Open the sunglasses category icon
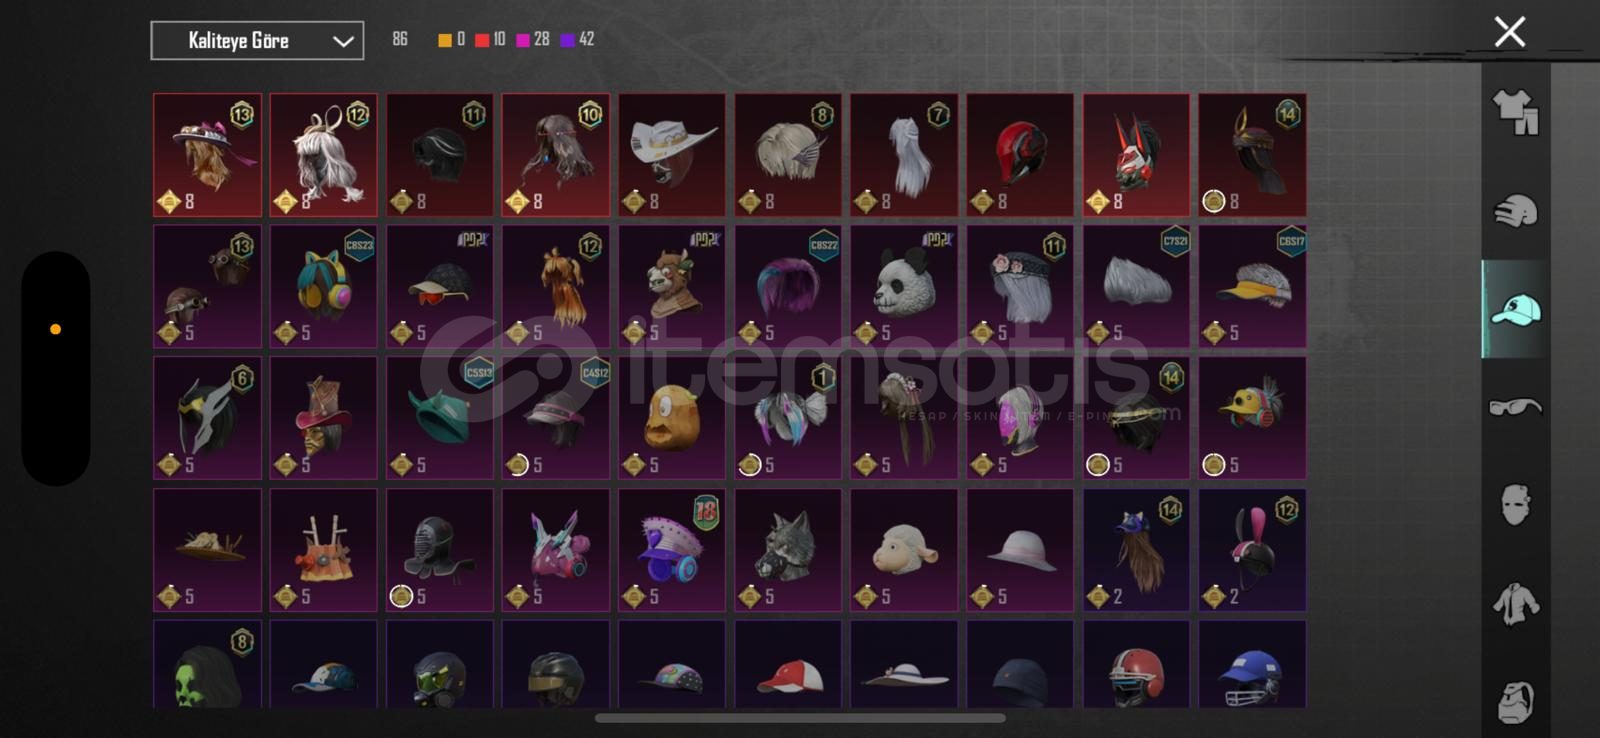Image resolution: width=1600 pixels, height=738 pixels. 1516,406
